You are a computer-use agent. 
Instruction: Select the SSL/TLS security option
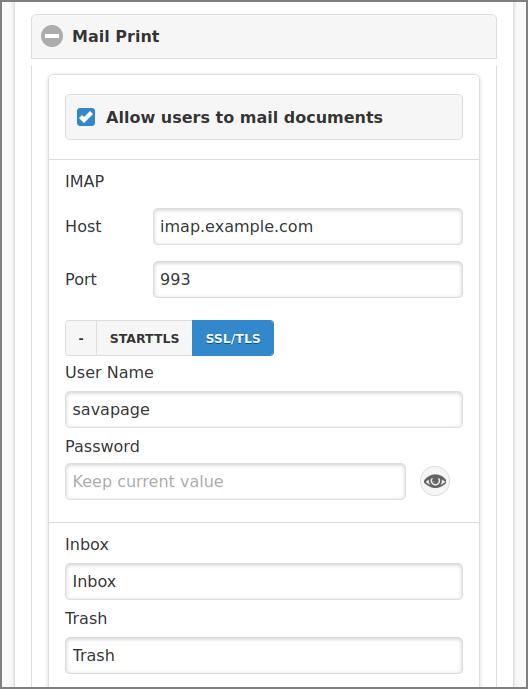point(233,338)
